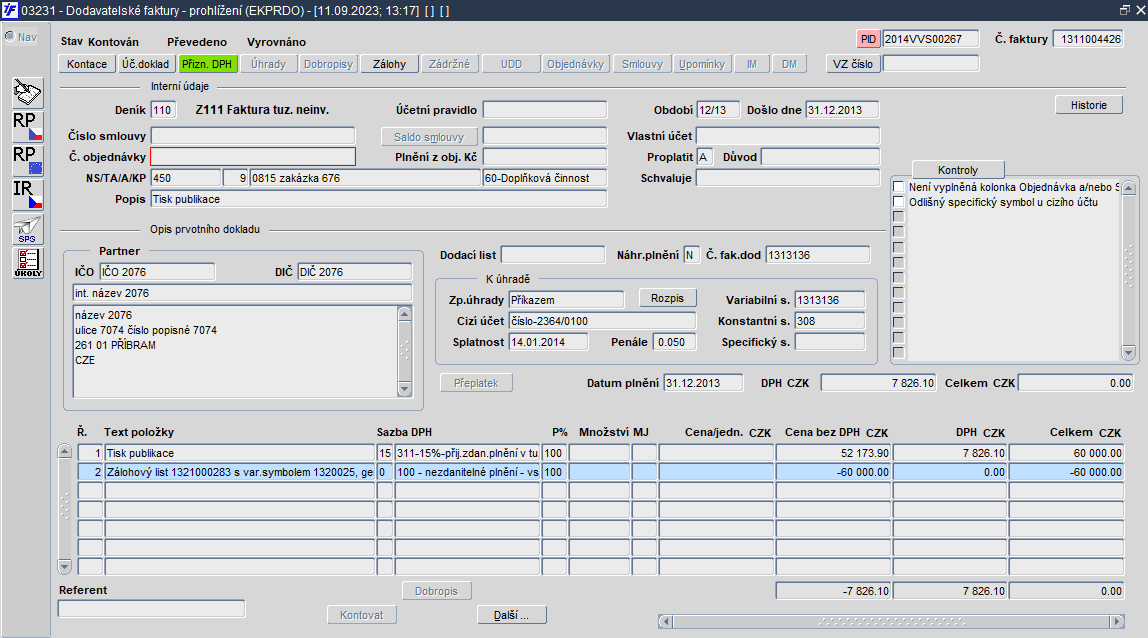The image size is (1148, 638).
Task: Open the Úhrady tab button
Action: (269, 64)
